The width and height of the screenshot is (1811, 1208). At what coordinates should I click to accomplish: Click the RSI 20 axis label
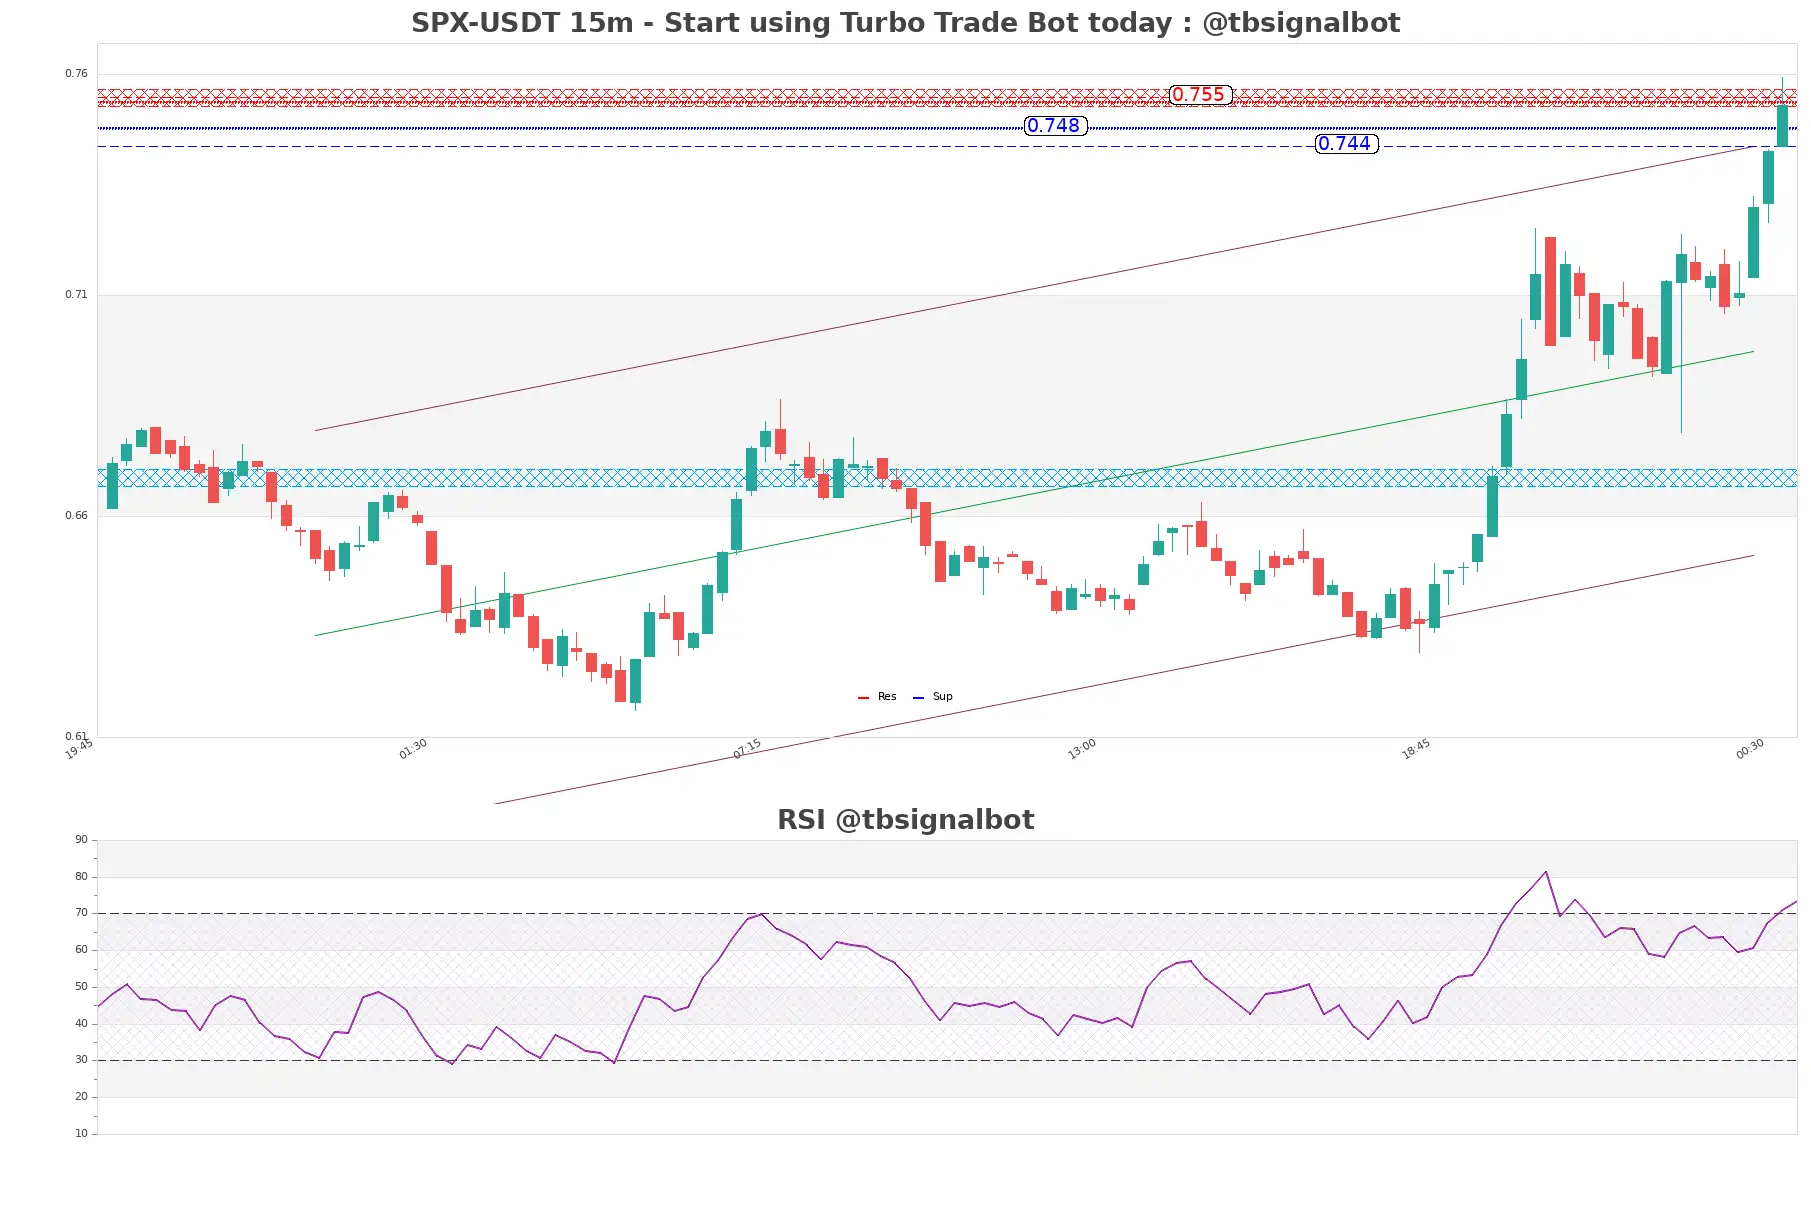(x=81, y=1097)
